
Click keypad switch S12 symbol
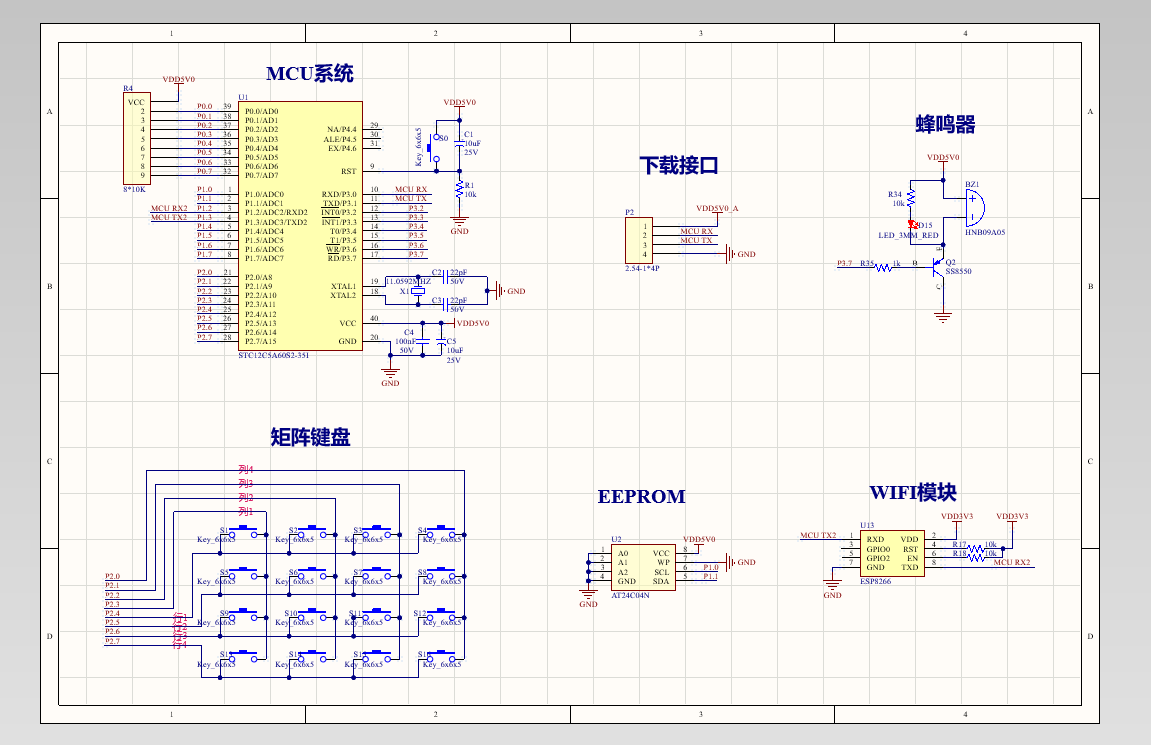(x=442, y=614)
